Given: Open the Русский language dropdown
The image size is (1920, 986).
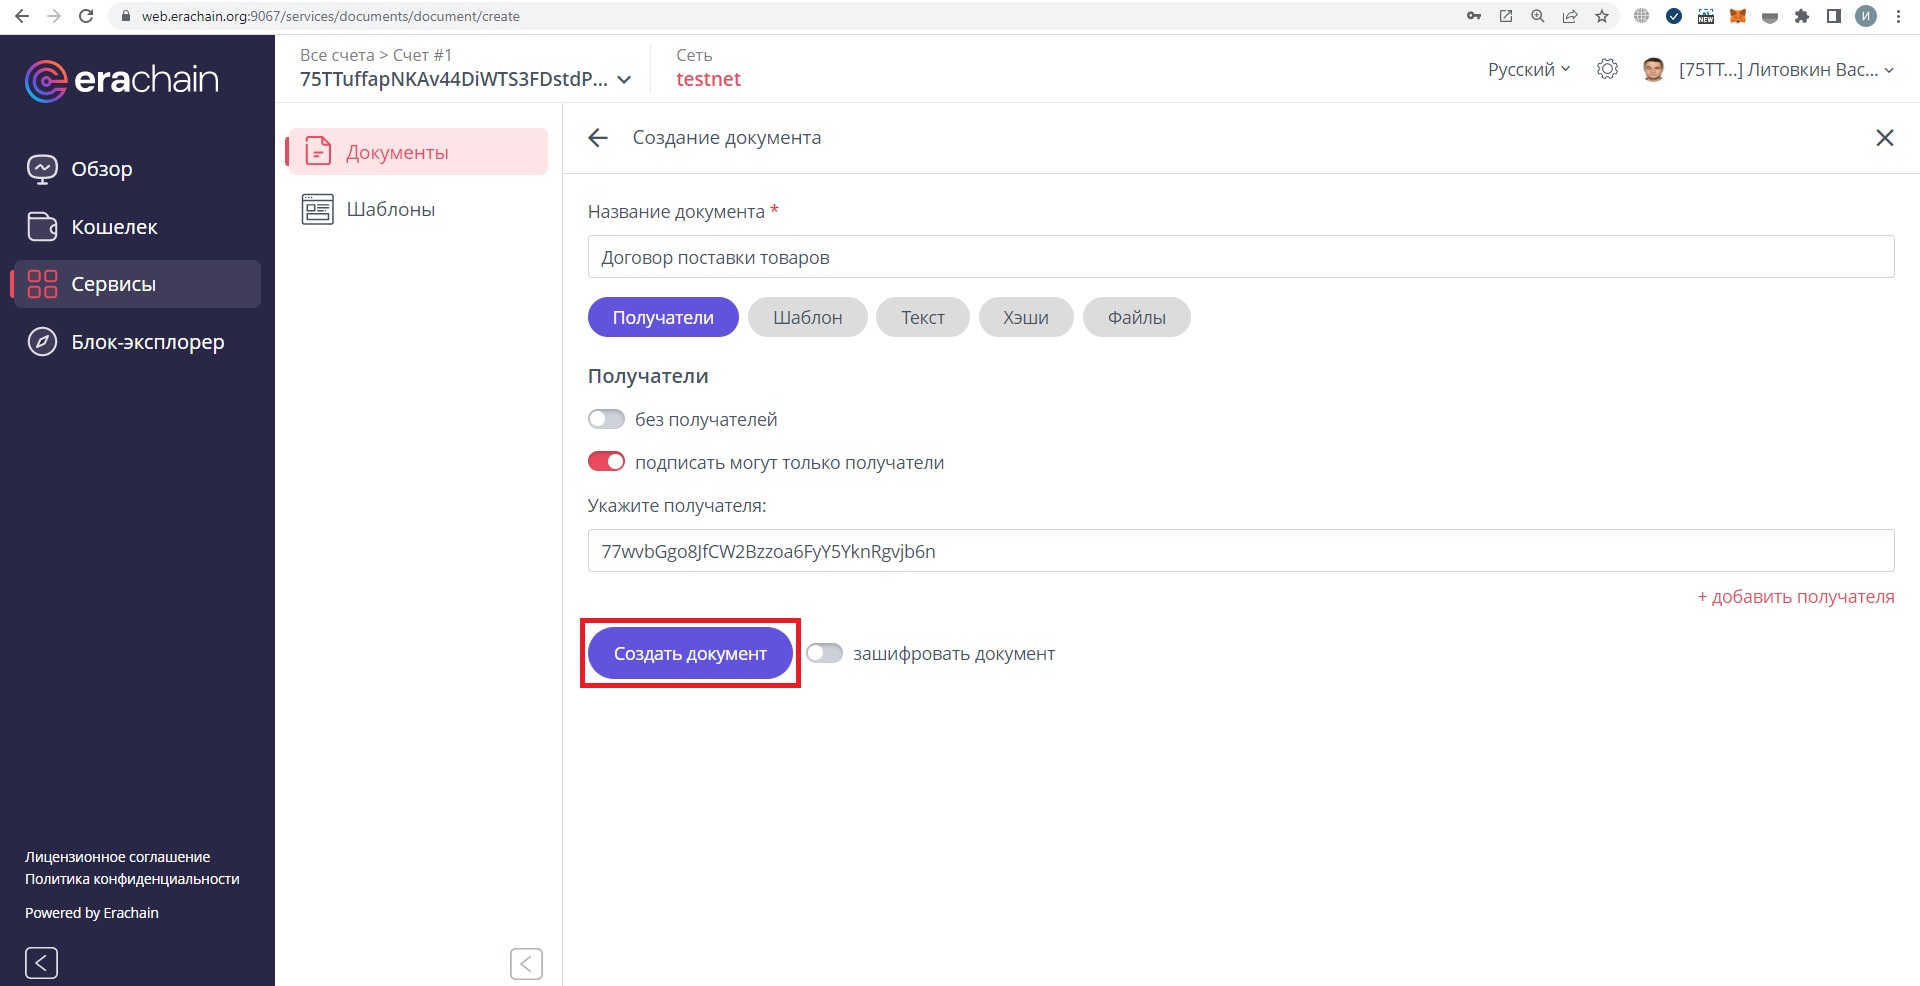Looking at the screenshot, I should click(x=1528, y=69).
